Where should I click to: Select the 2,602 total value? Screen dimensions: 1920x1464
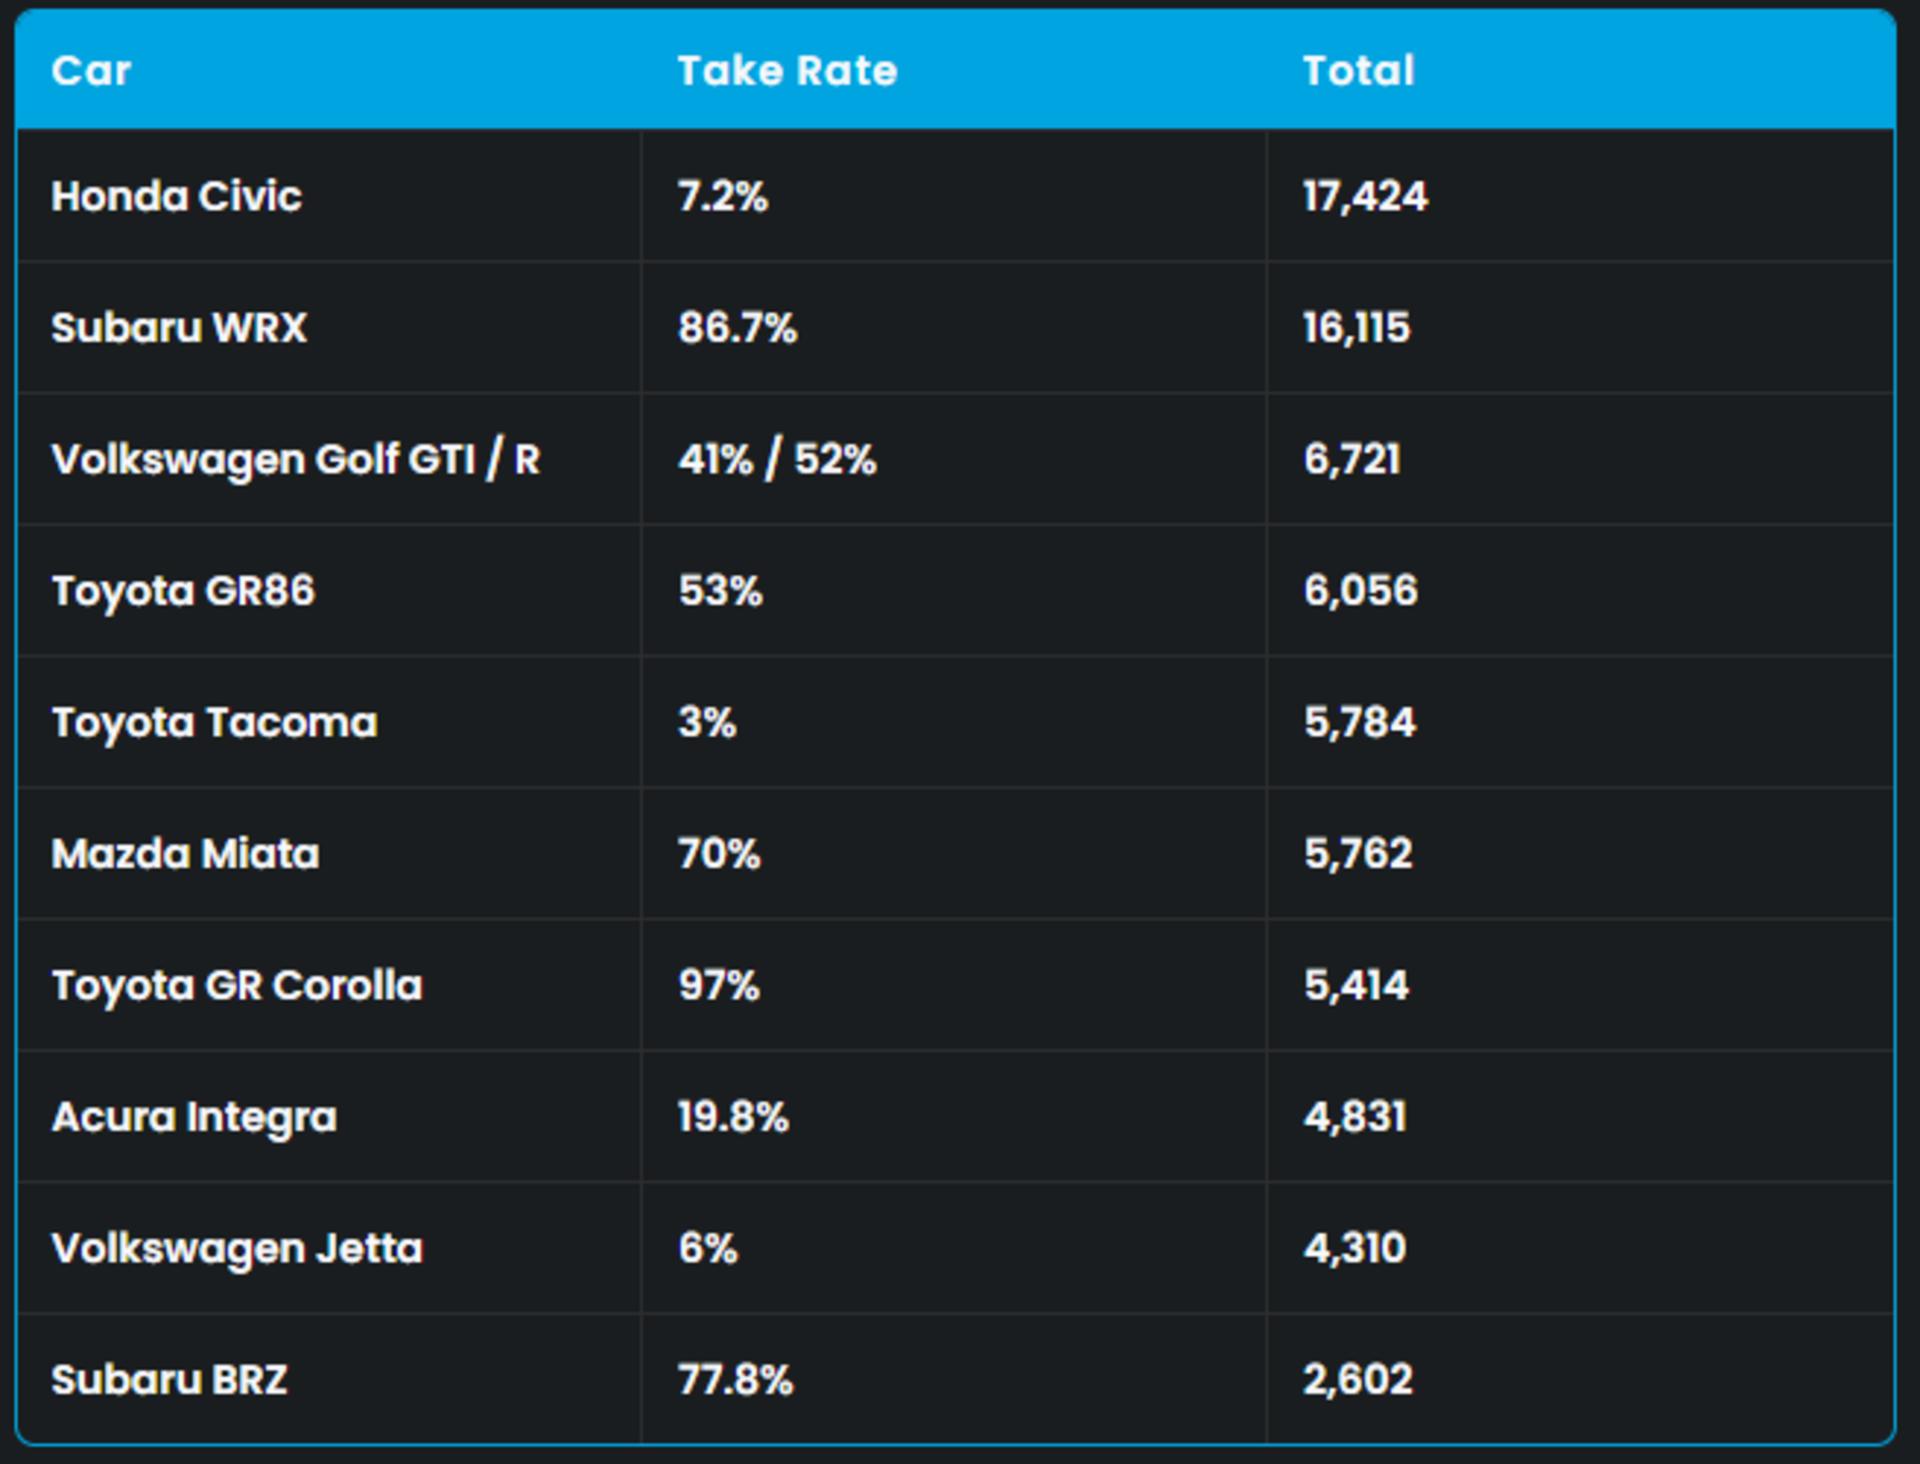click(x=1358, y=1380)
